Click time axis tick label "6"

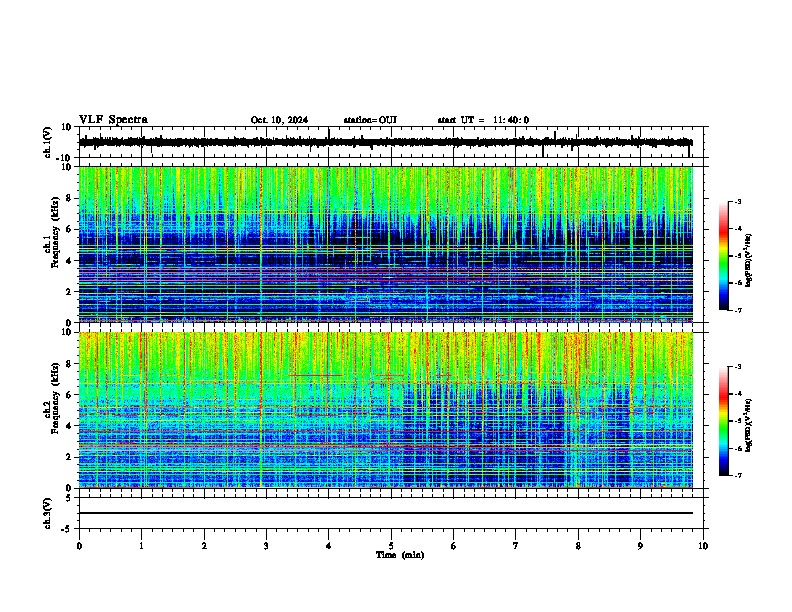[x=454, y=546]
